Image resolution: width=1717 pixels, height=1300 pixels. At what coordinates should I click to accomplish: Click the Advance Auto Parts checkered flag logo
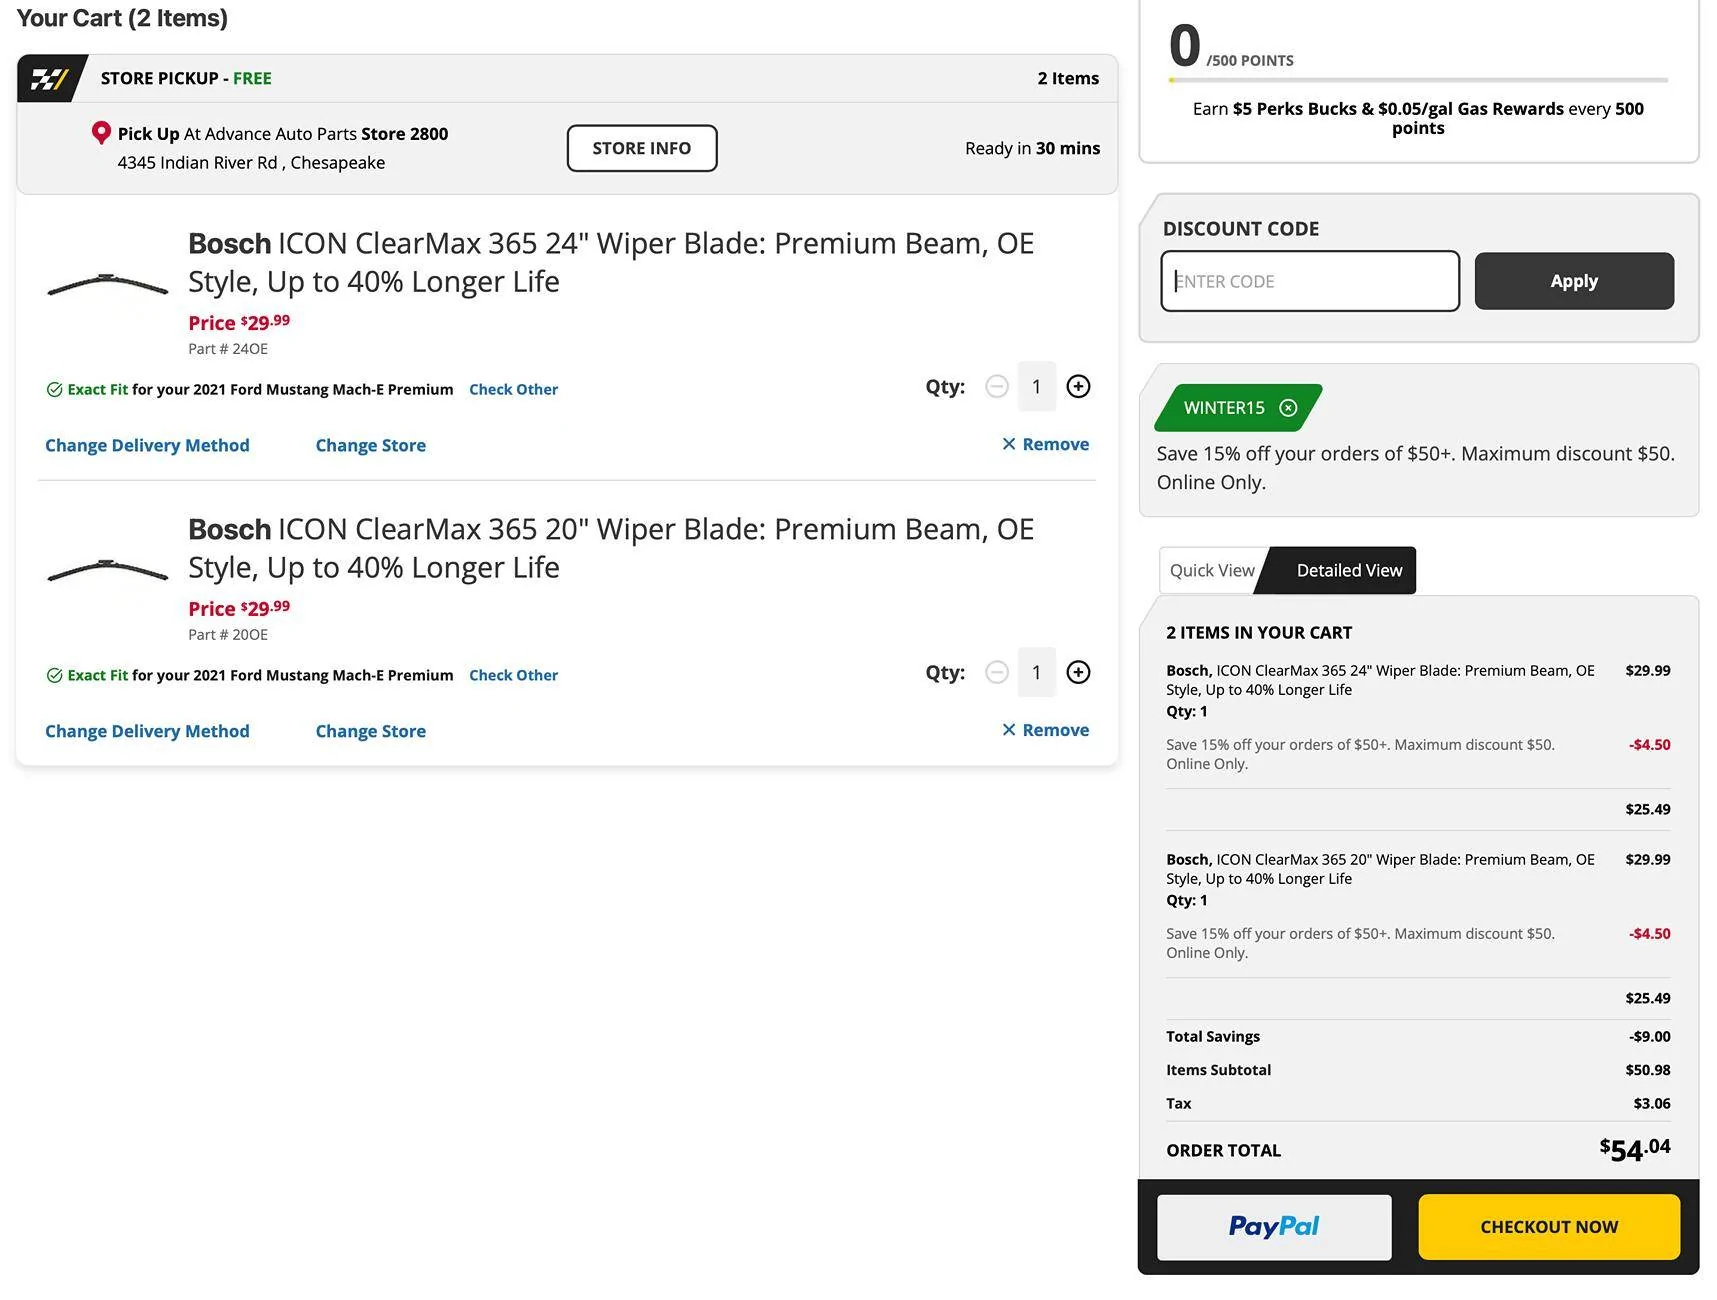point(50,78)
